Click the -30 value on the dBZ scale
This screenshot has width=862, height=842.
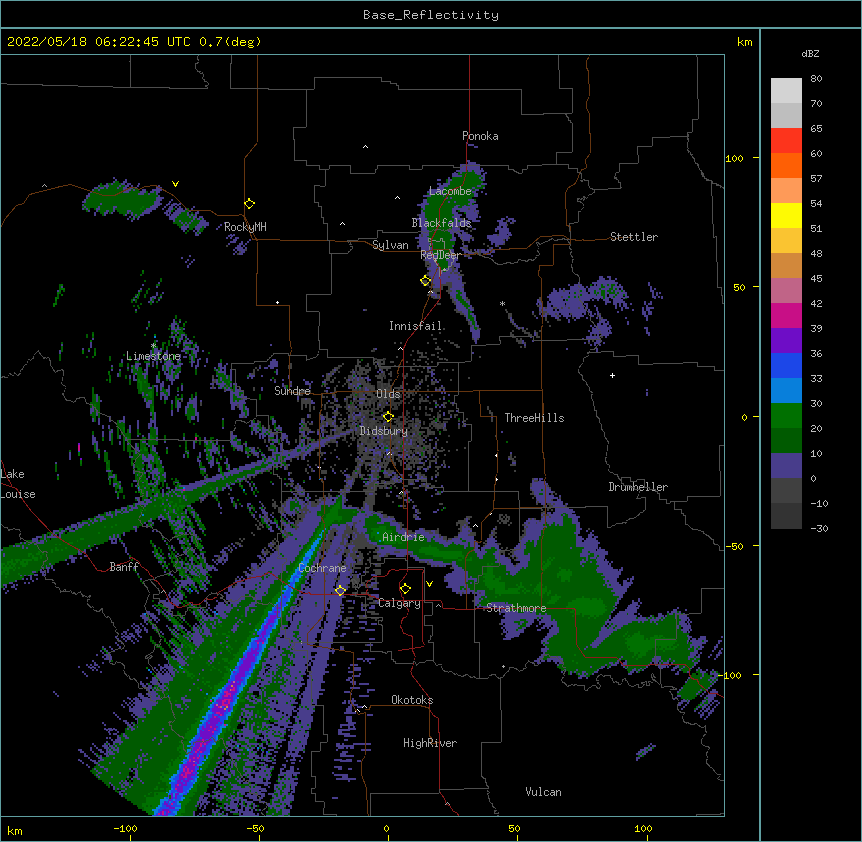tap(819, 528)
